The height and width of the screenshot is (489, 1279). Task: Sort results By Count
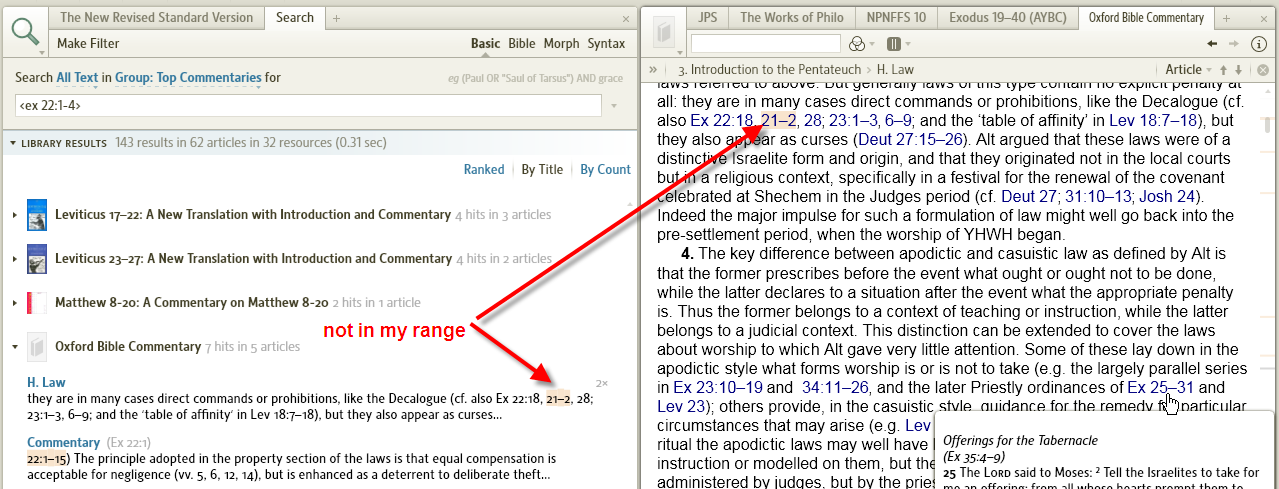coord(605,170)
